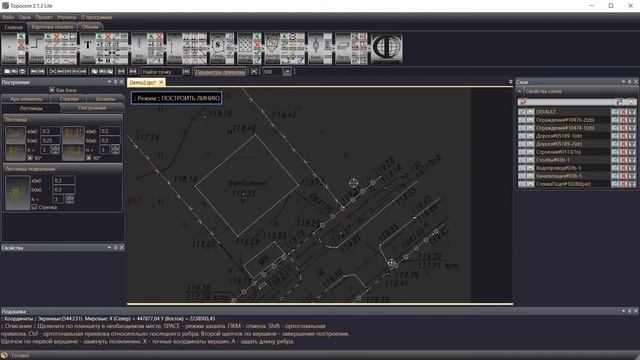Image resolution: width=640 pixels, height=360 pixels.
Task: Click the left staircase n stepper
Action: (55, 150)
